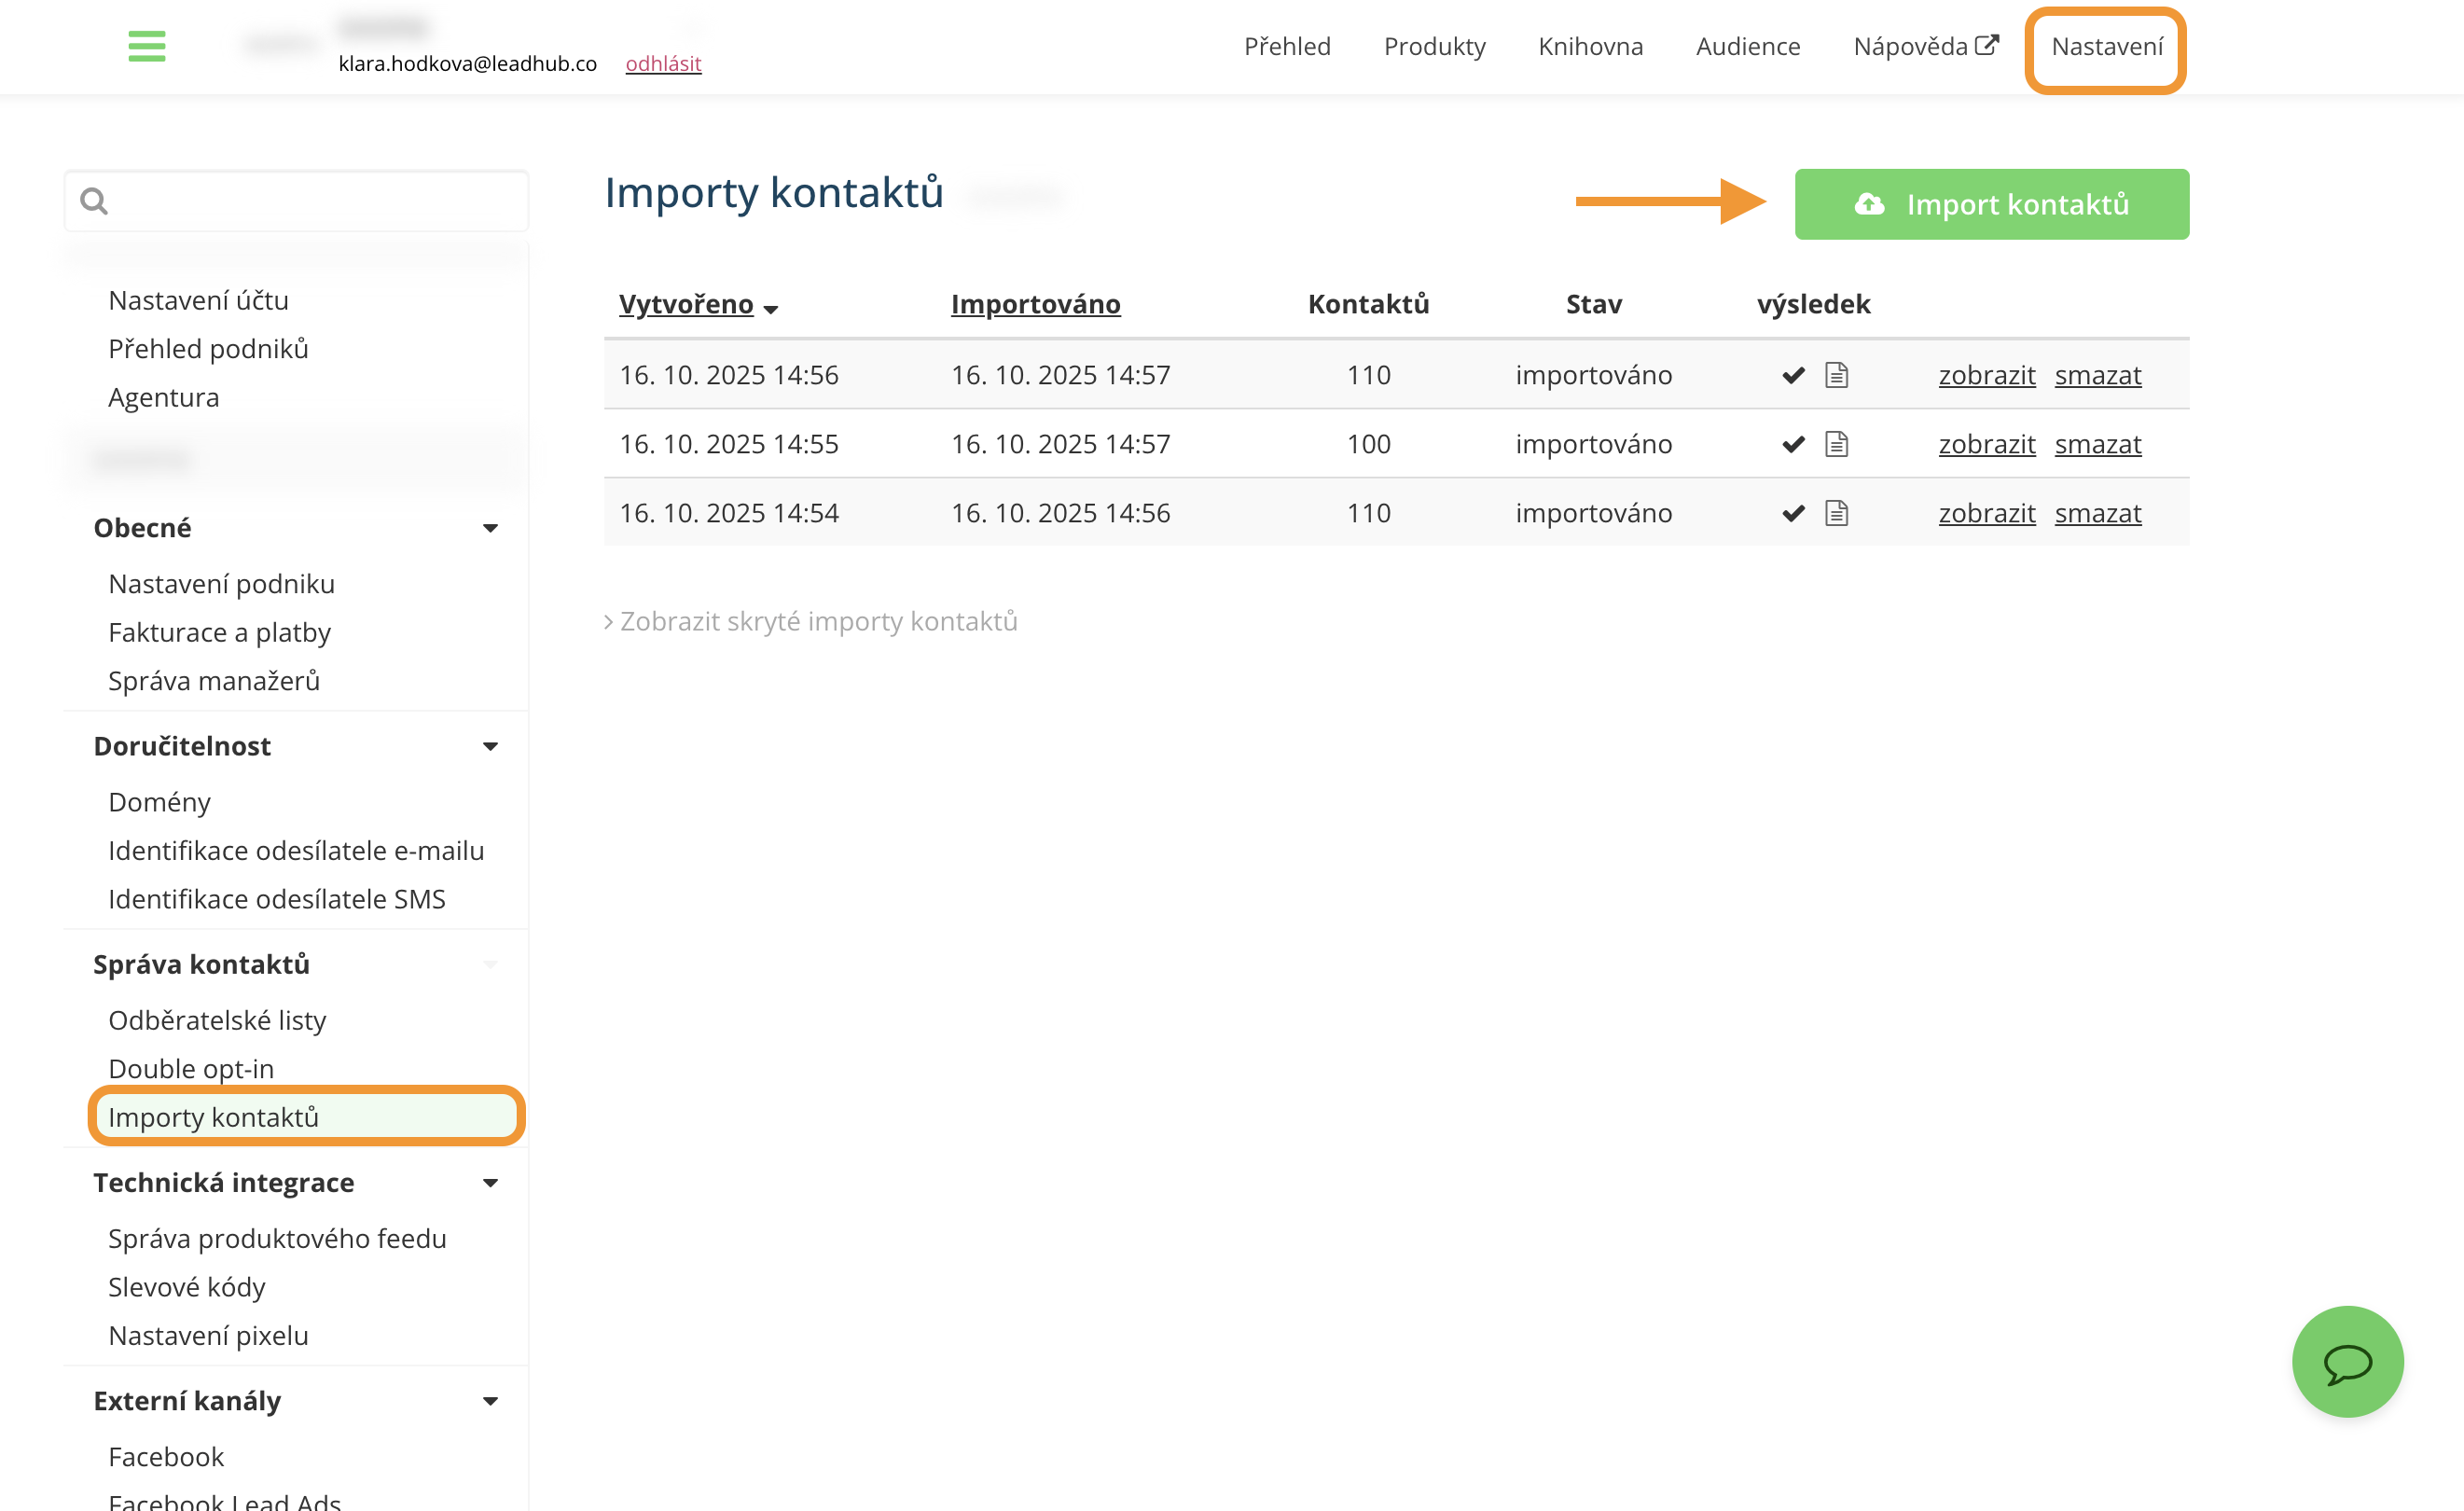Open the green hamburger menu icon
2464x1511 pixels.
pyautogui.click(x=147, y=46)
